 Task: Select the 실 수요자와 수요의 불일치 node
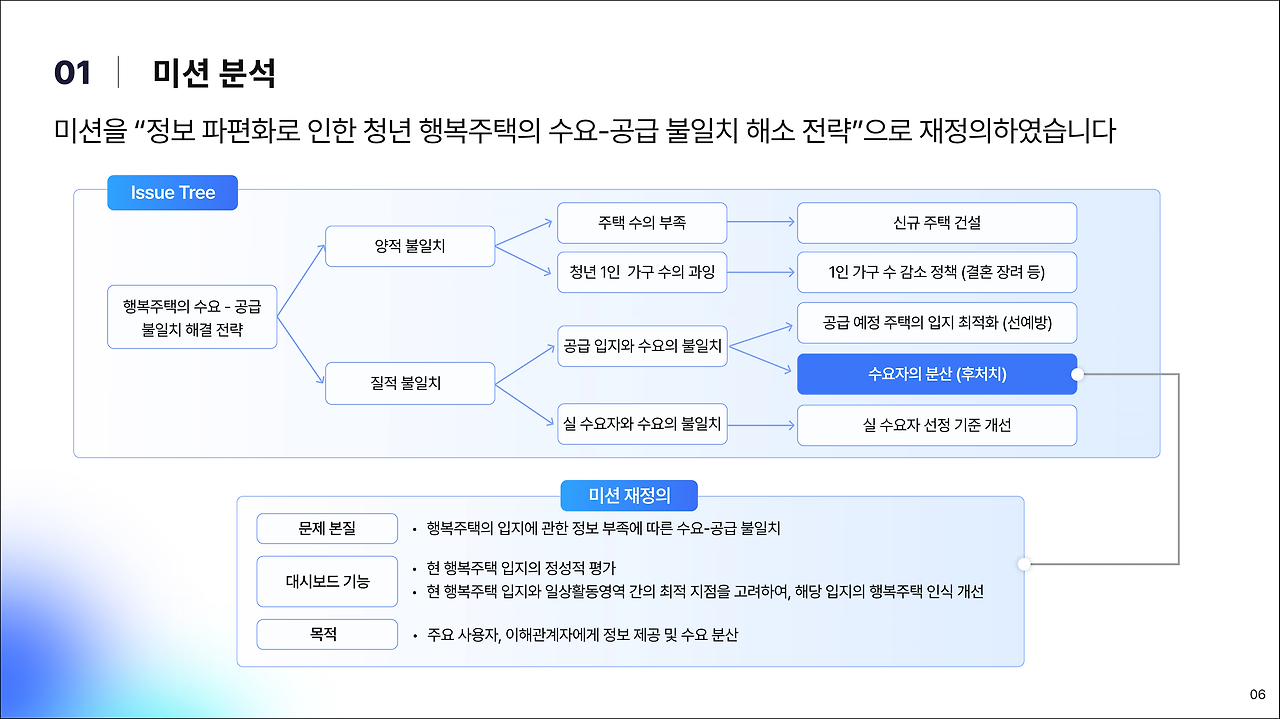click(x=642, y=423)
